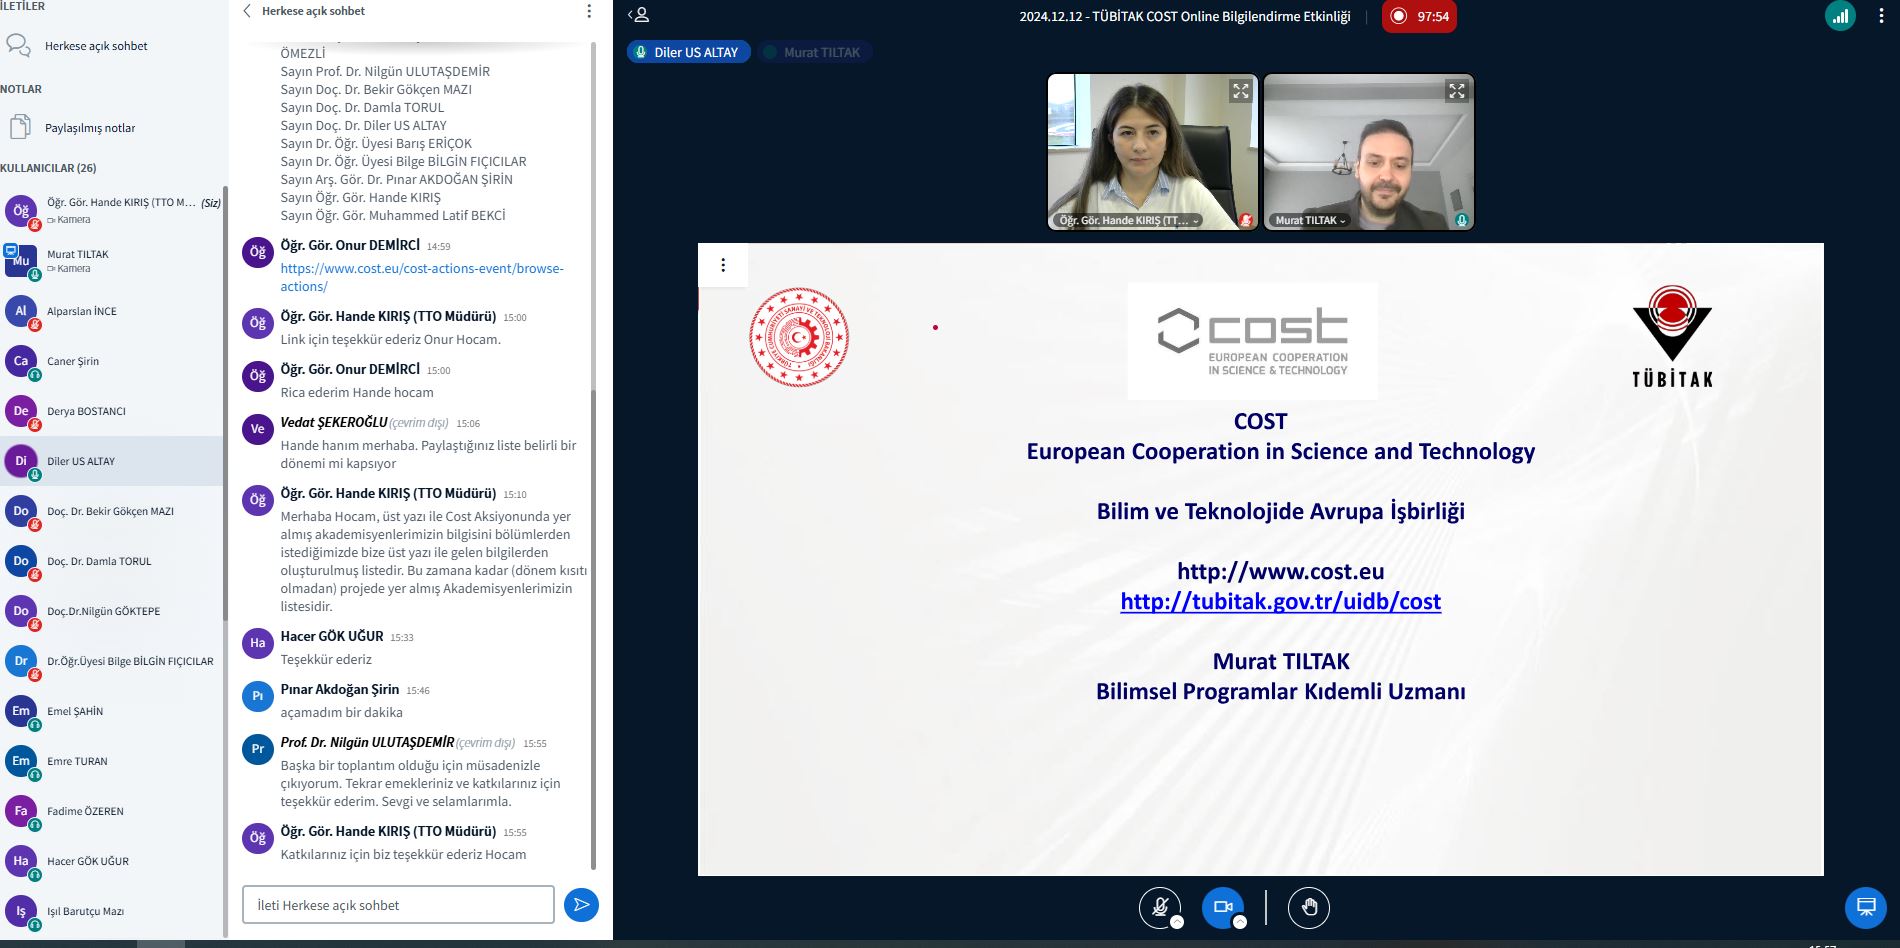Focus the chat message input field
The width and height of the screenshot is (1900, 948).
coord(398,905)
